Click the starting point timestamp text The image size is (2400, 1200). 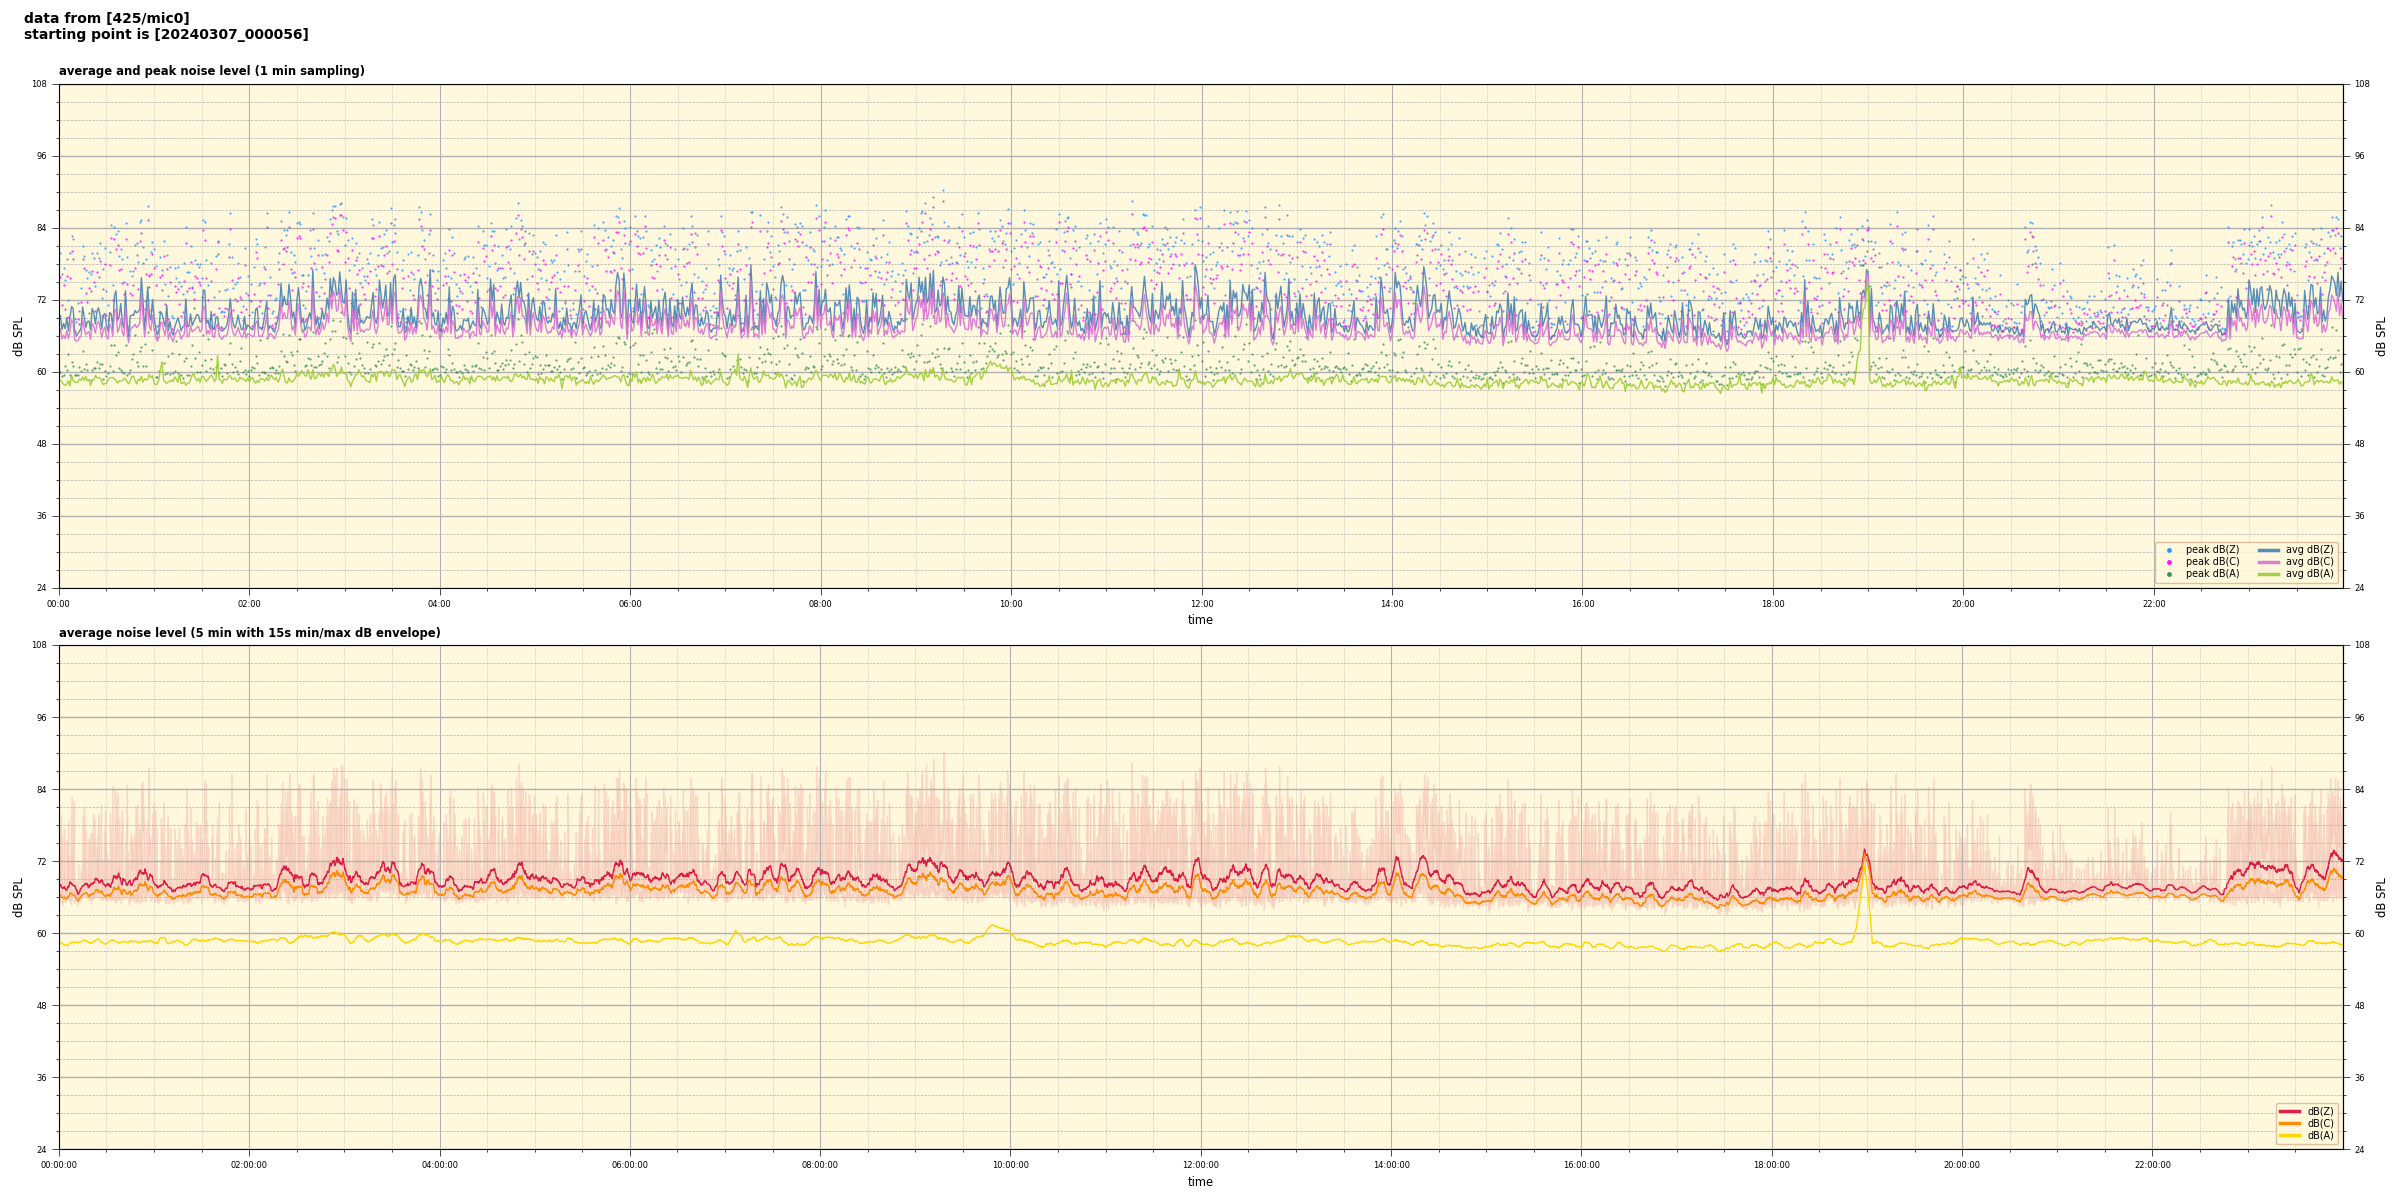click(166, 35)
